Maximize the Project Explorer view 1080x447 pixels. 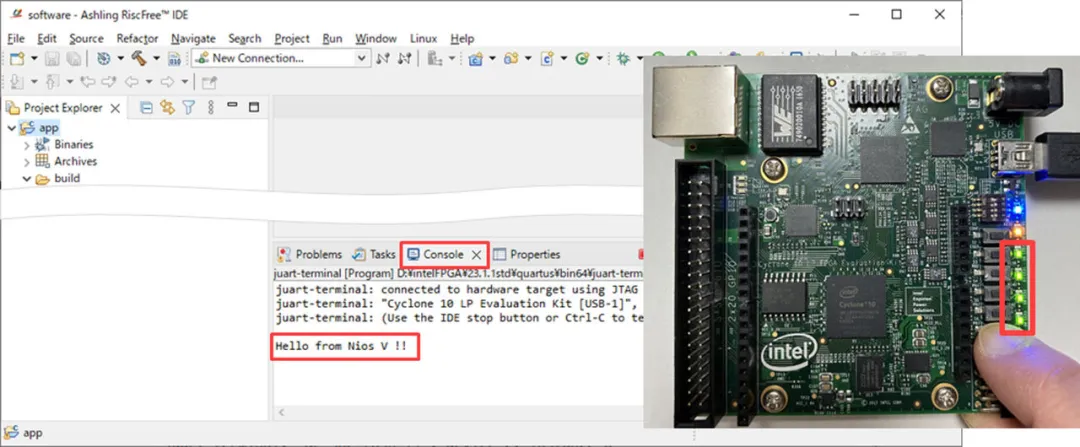tap(254, 107)
